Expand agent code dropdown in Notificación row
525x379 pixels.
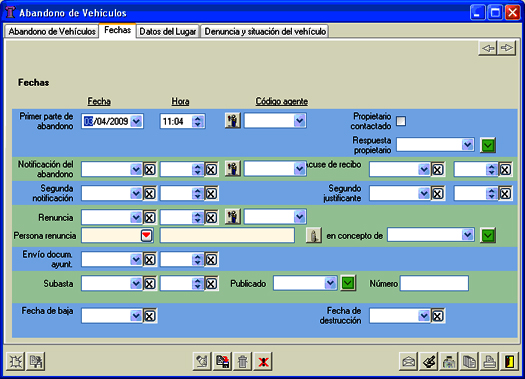[x=300, y=168]
